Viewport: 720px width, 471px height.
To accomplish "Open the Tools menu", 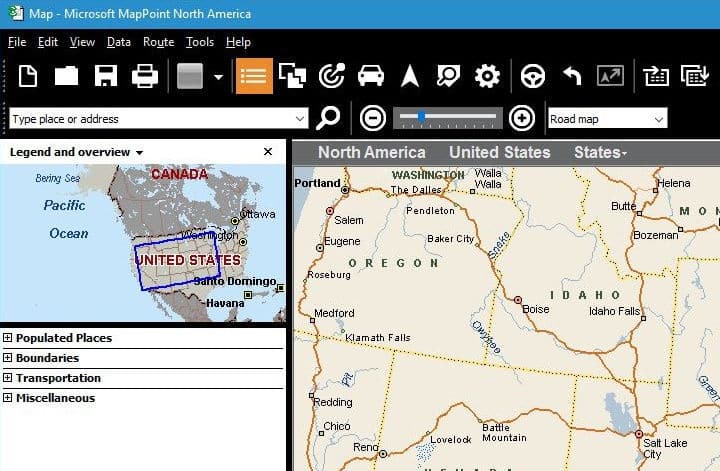I will pyautogui.click(x=200, y=42).
